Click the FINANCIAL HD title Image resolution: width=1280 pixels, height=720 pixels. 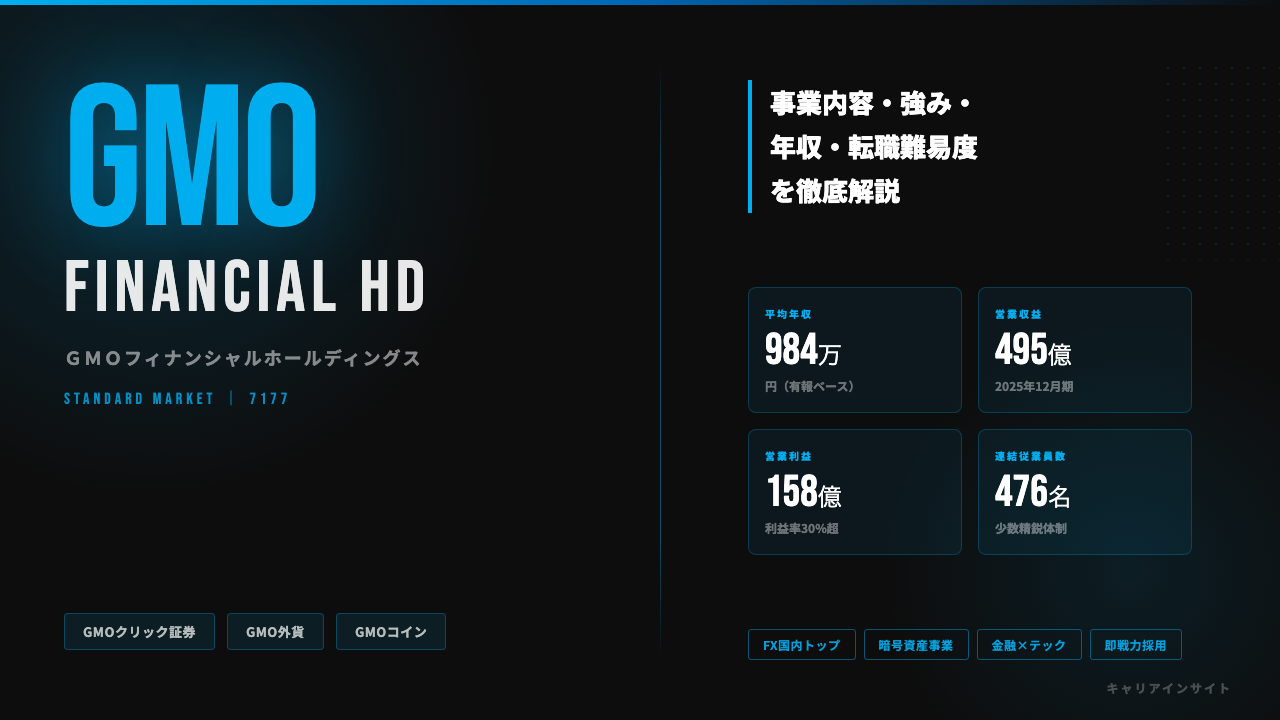click(x=246, y=286)
